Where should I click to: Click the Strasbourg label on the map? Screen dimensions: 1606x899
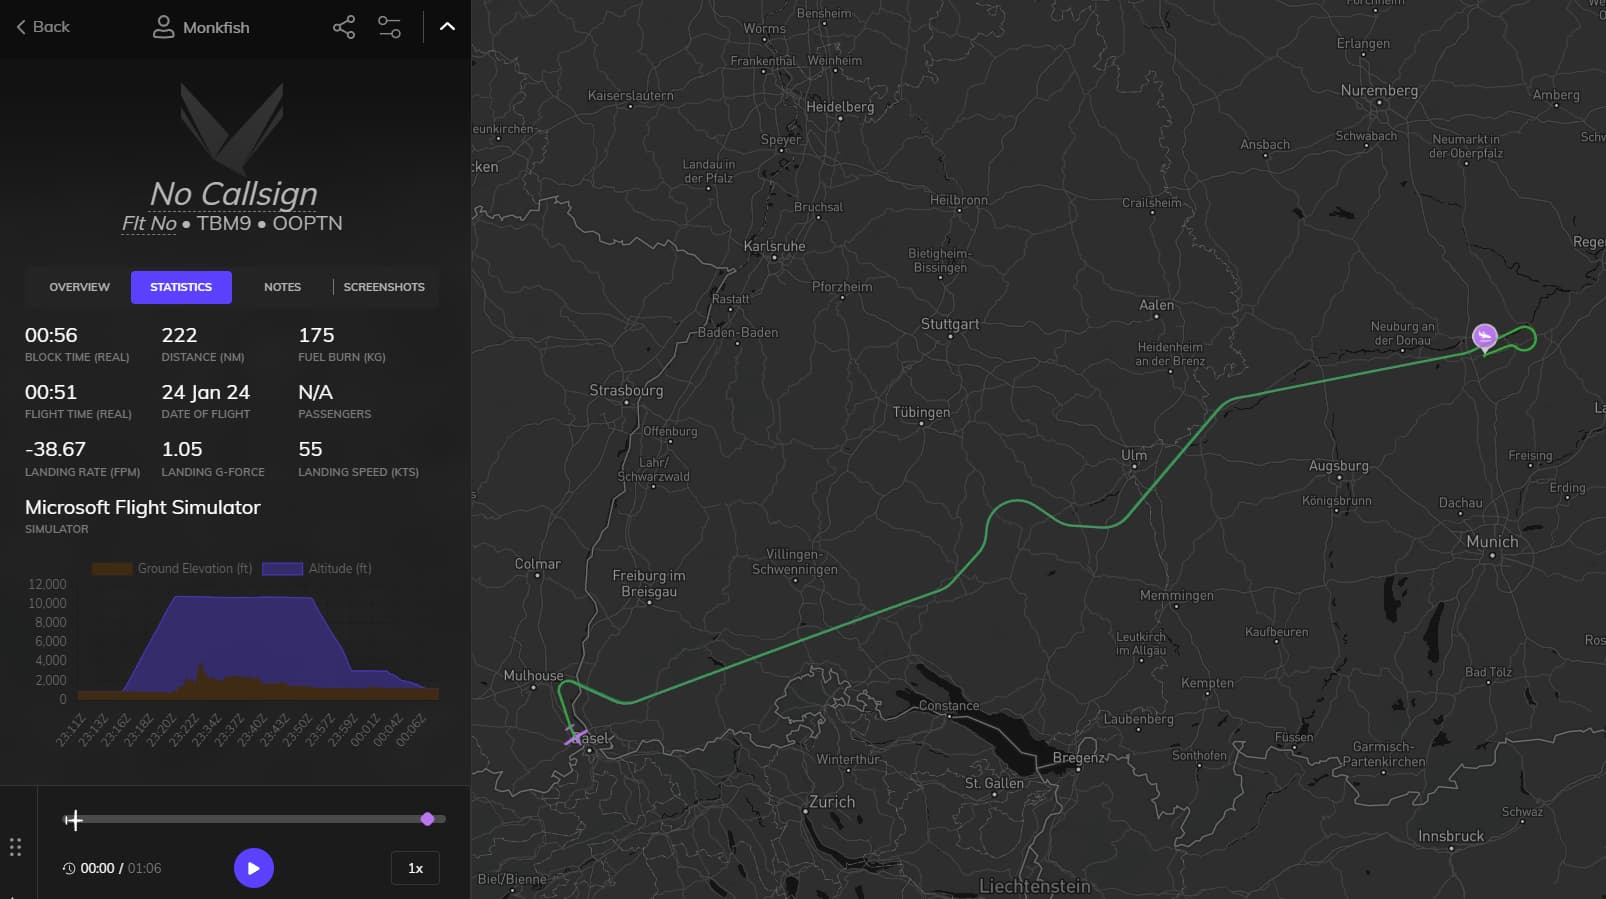pyautogui.click(x=626, y=391)
